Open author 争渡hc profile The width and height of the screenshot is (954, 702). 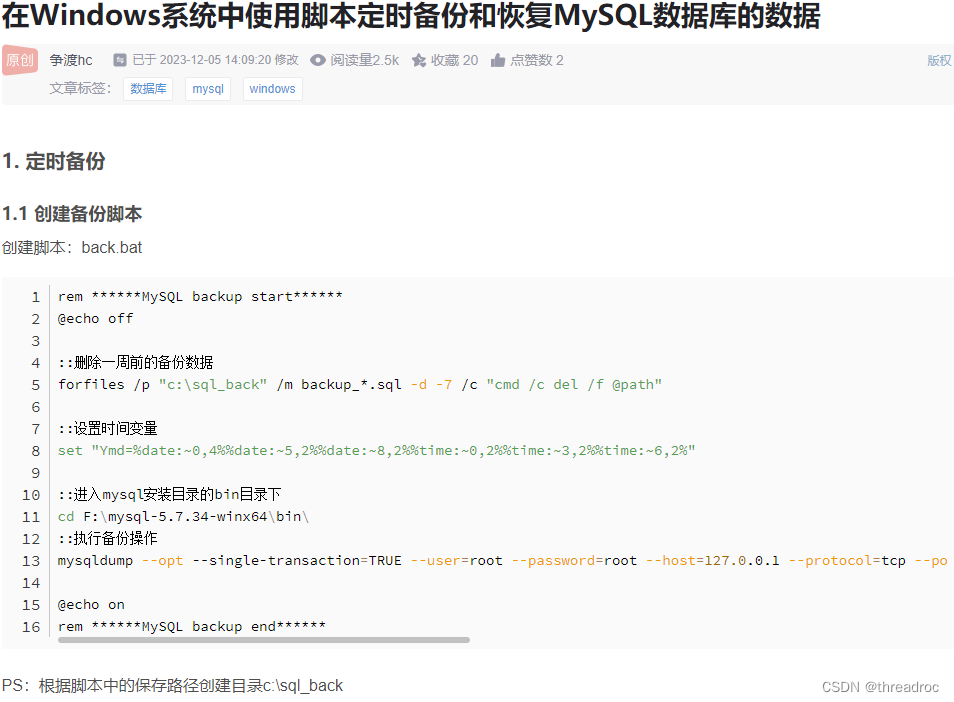[x=71, y=60]
